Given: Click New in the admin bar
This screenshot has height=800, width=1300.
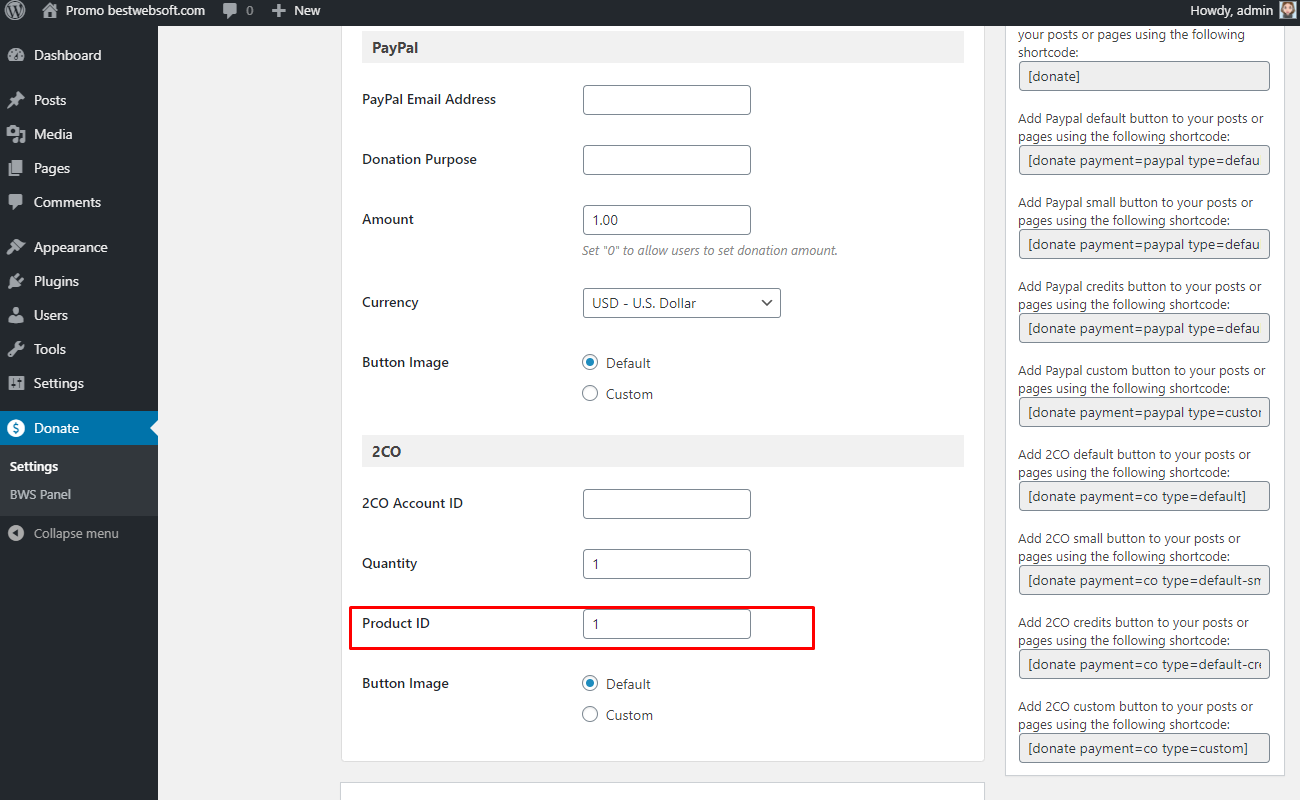Looking at the screenshot, I should pyautogui.click(x=307, y=10).
